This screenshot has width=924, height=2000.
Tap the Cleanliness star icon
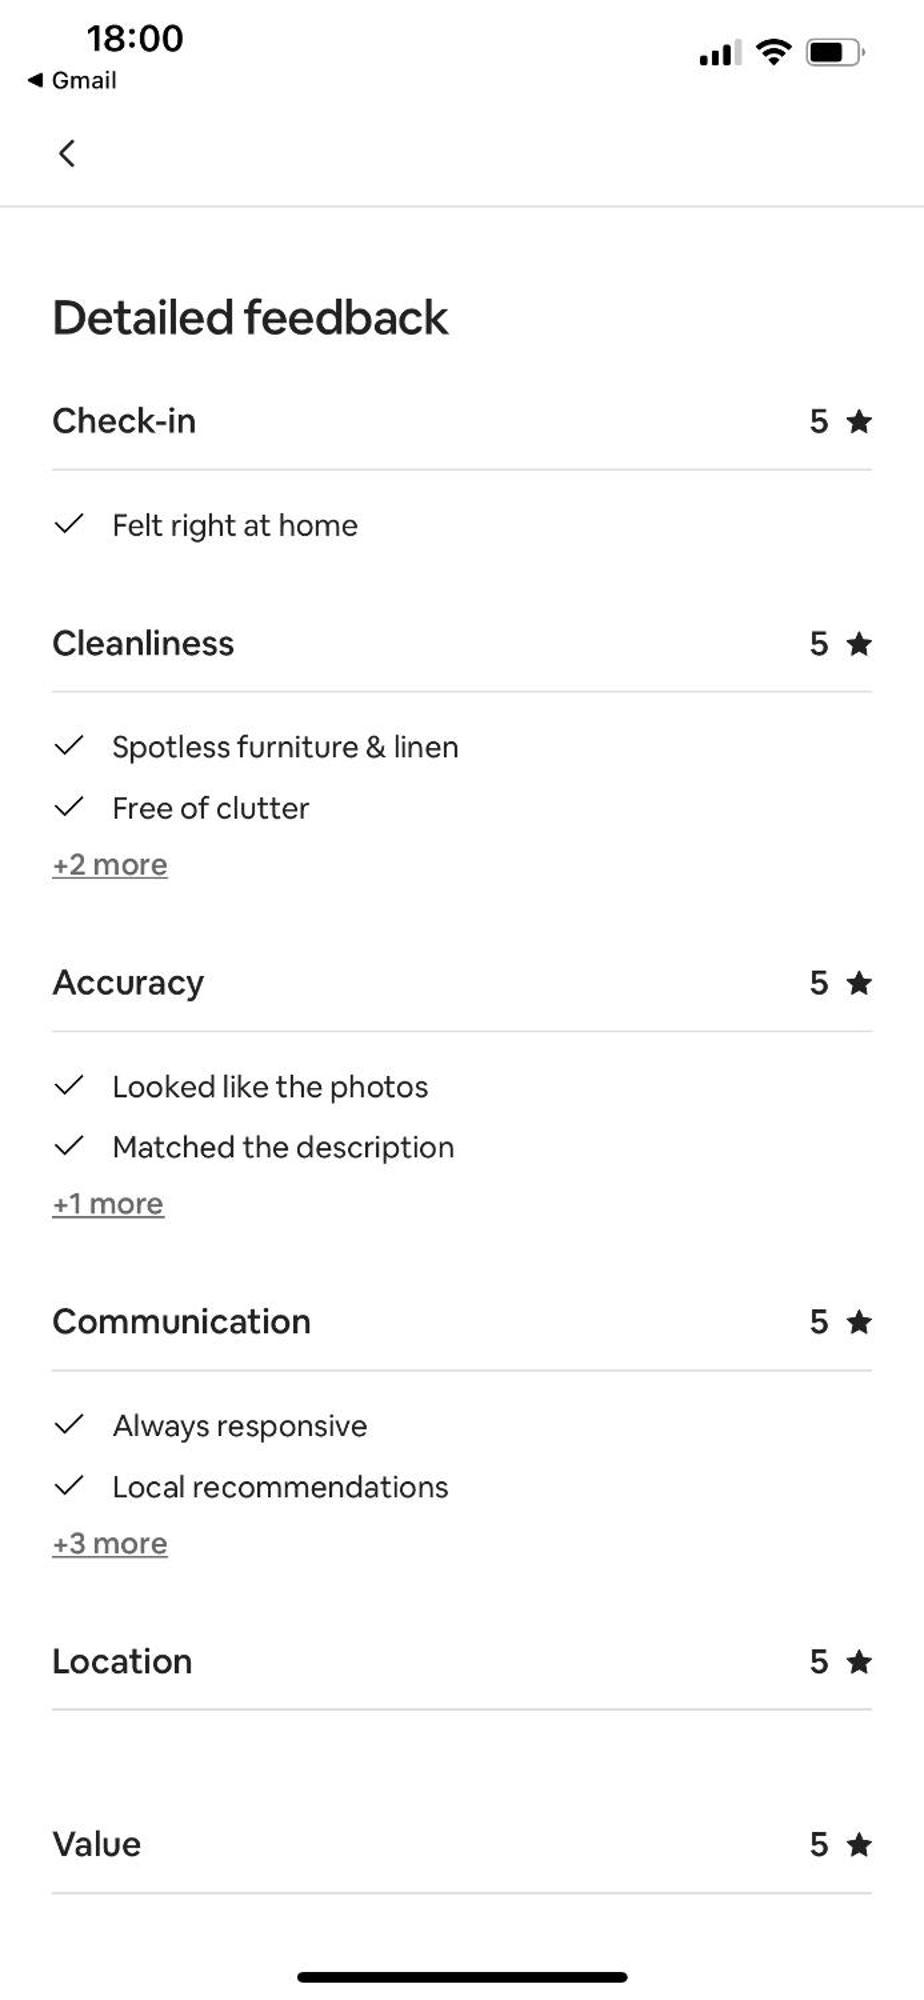tap(859, 643)
